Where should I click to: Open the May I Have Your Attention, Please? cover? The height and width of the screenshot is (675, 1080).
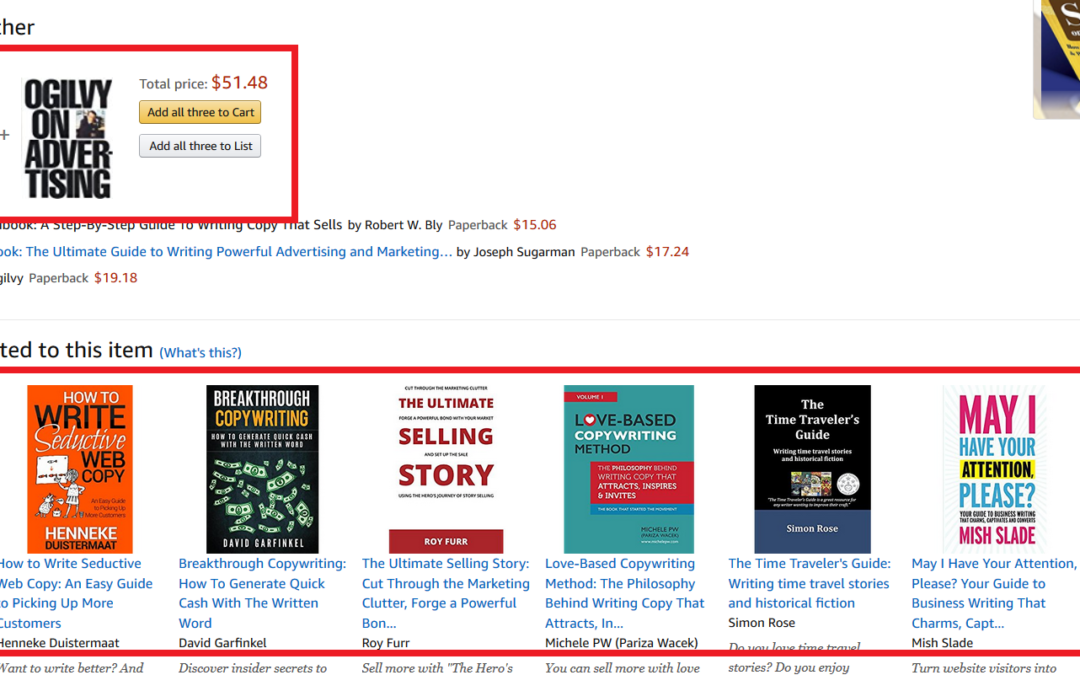[996, 469]
